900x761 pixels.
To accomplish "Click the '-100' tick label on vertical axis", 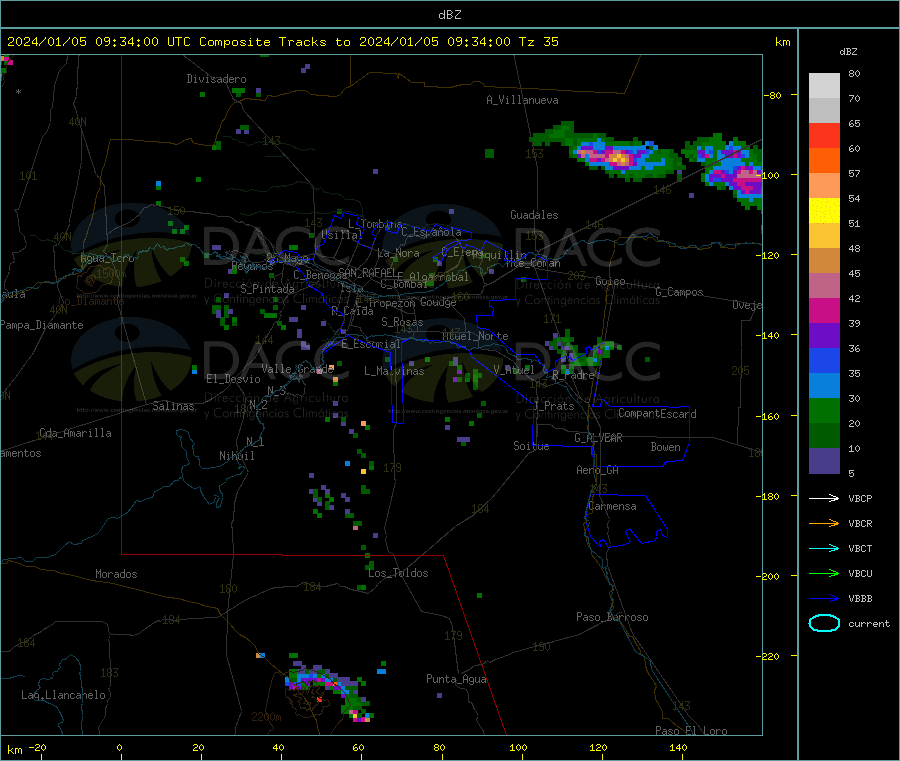I will tap(767, 175).
